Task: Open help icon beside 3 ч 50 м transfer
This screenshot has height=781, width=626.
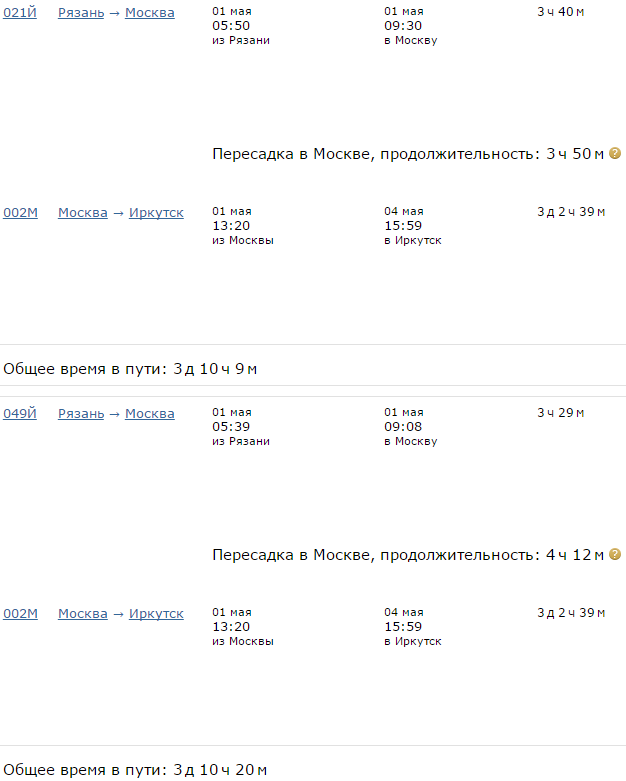Action: click(x=615, y=154)
